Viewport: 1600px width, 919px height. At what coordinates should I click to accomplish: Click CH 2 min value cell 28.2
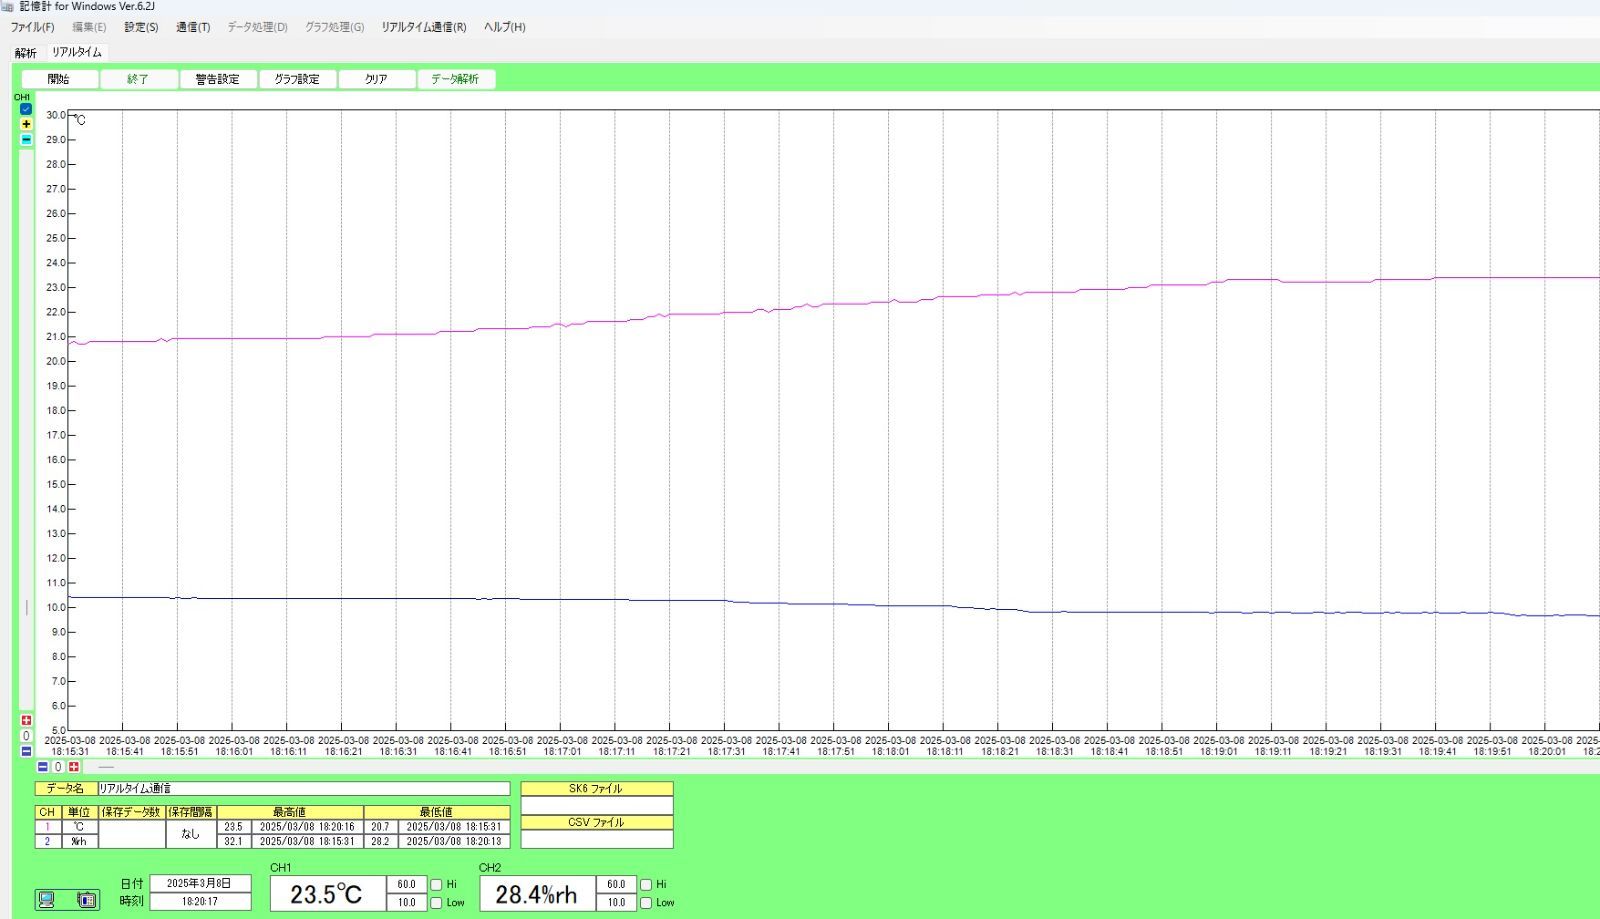coord(380,842)
